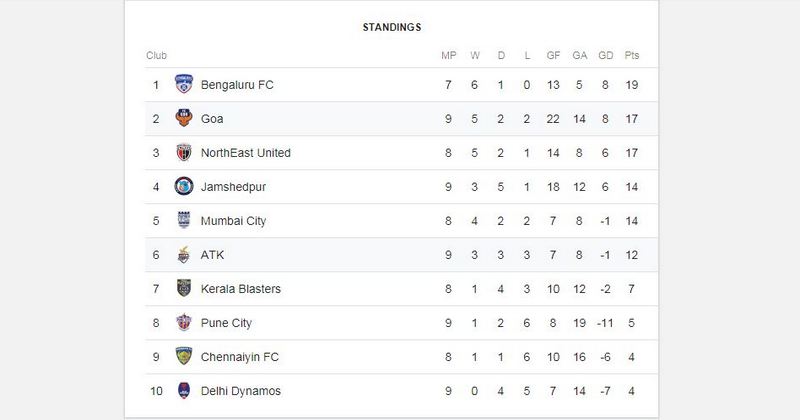
Task: Select the Delhi Dynamos crest
Action: [x=184, y=390]
